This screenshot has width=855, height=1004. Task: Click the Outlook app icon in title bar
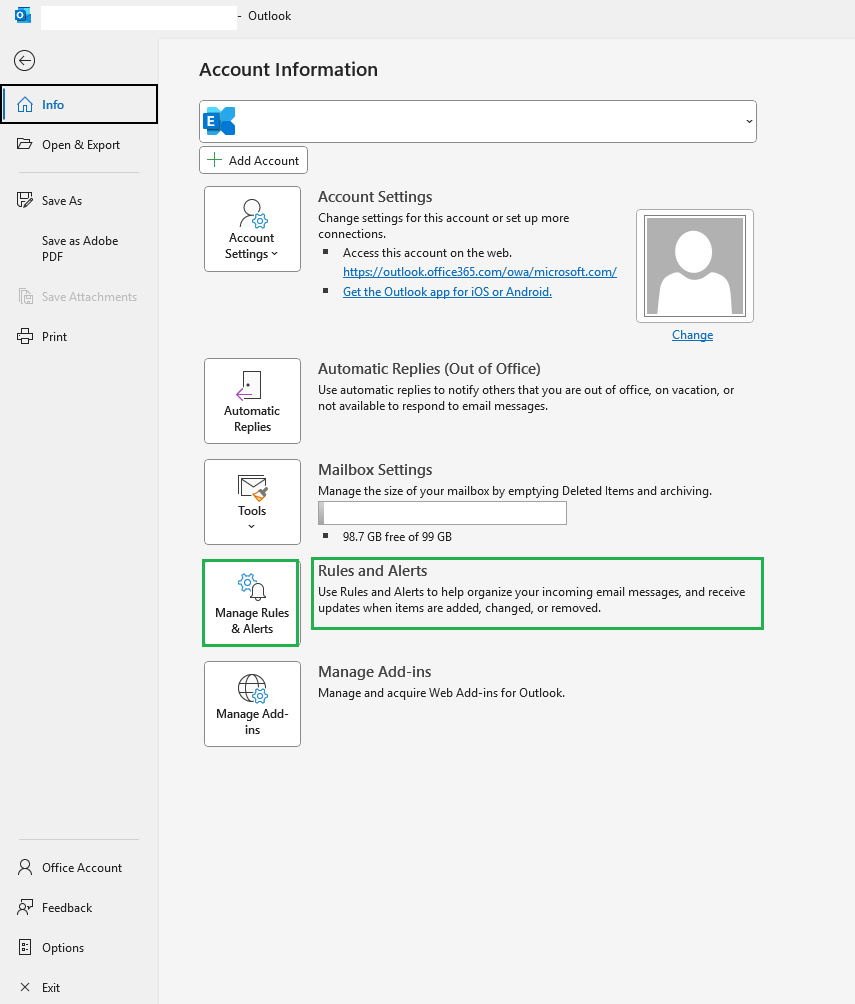[23, 15]
